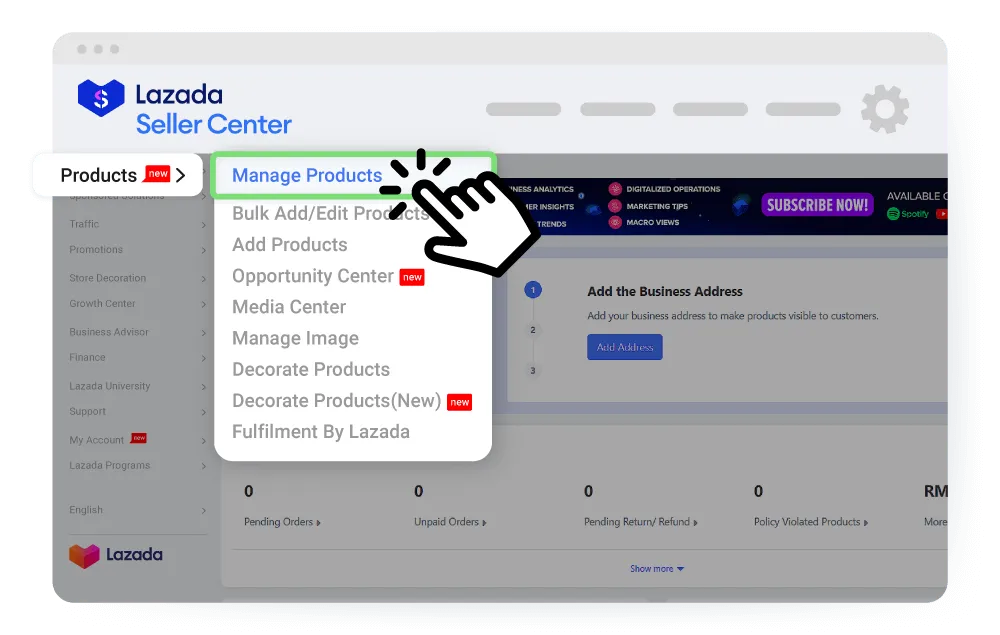Select Manage Products from submenu
This screenshot has width=1000, height=635.
click(x=307, y=175)
